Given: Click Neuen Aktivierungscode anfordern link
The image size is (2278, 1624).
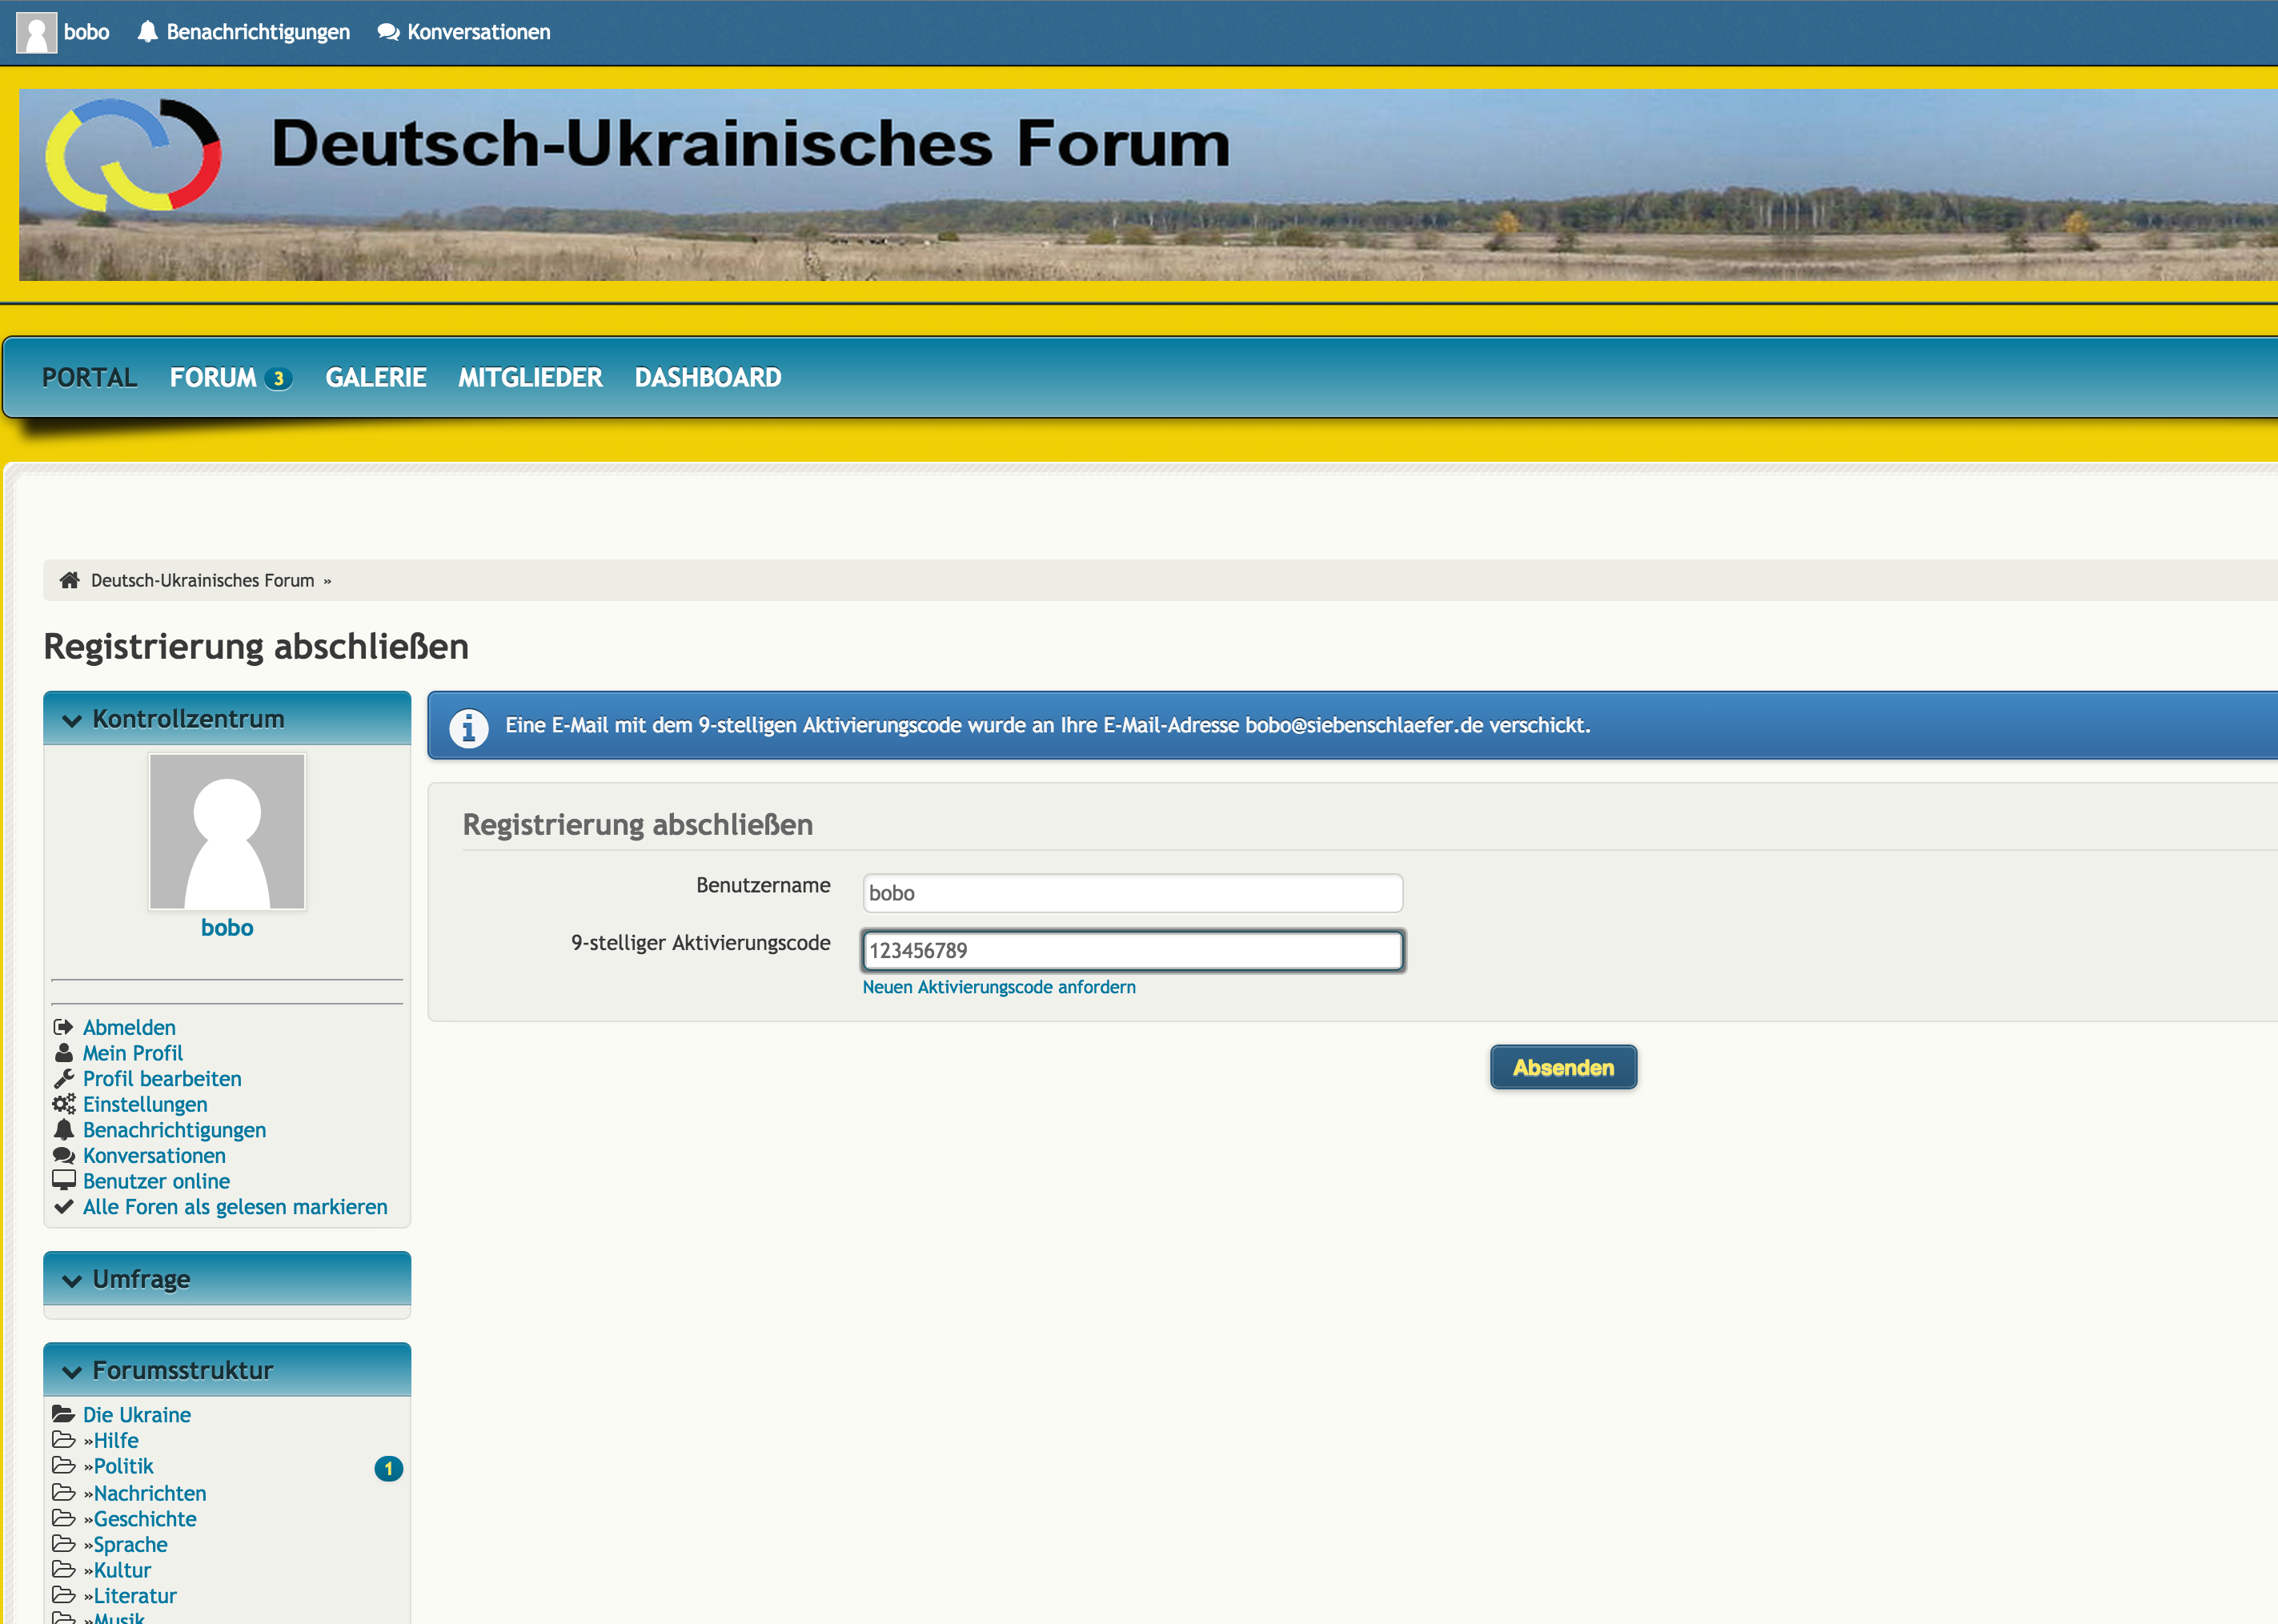Looking at the screenshot, I should [999, 987].
